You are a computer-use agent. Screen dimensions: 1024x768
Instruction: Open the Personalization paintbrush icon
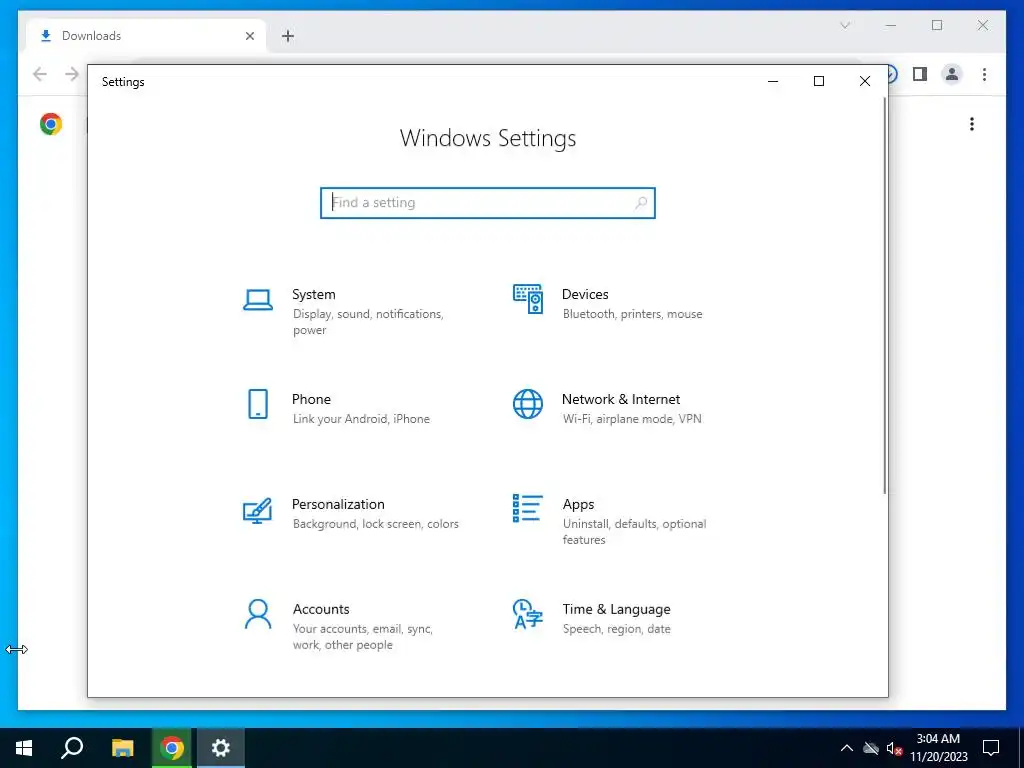coord(257,511)
